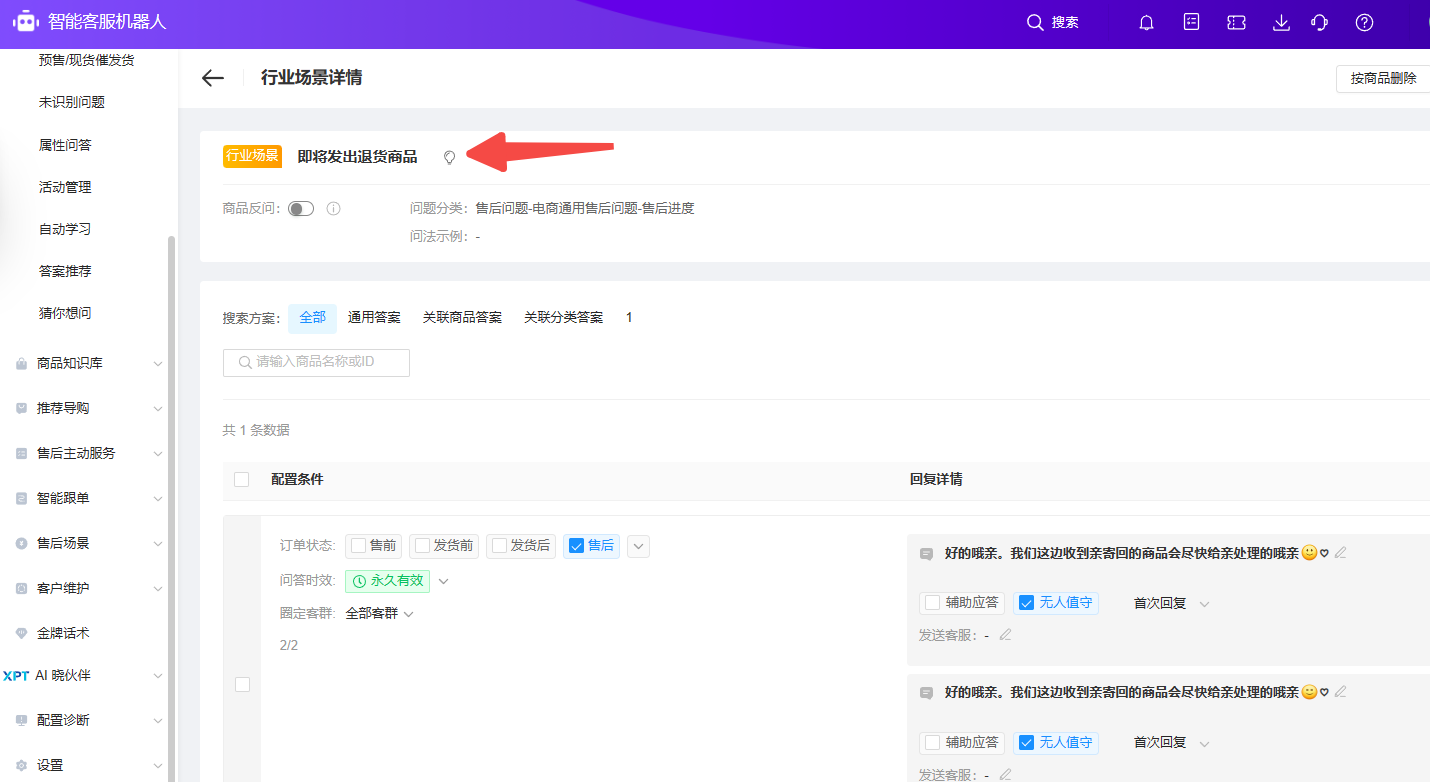Screen dimensions: 1430x782
Task: Click the product name or ID search field
Action: [x=316, y=362]
